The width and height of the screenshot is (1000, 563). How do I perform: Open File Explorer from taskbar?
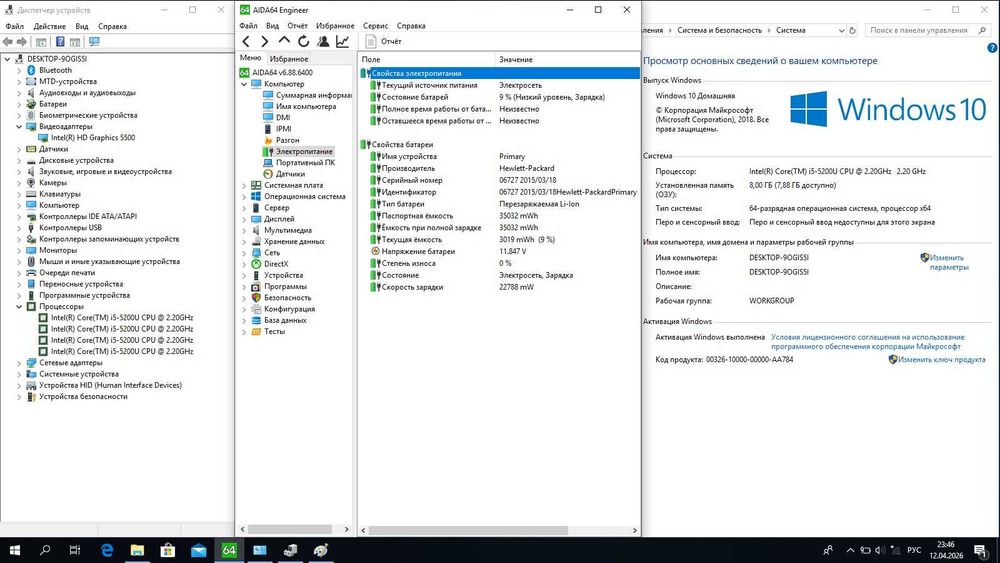(x=137, y=550)
